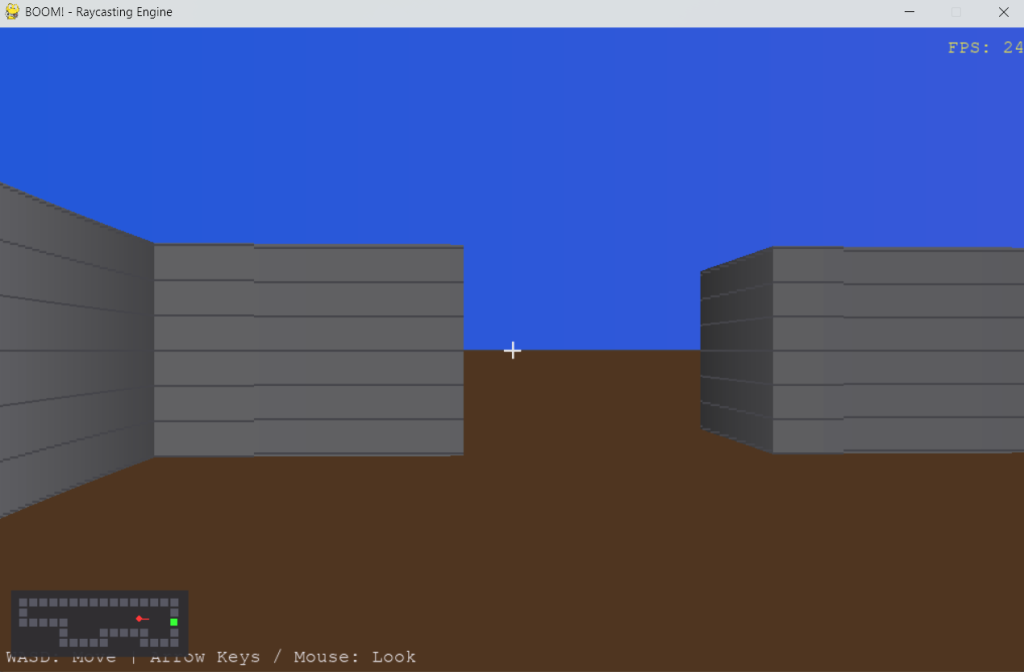Click the front-facing gray wall left of crosshair
The height and width of the screenshot is (672, 1024).
[x=308, y=350]
